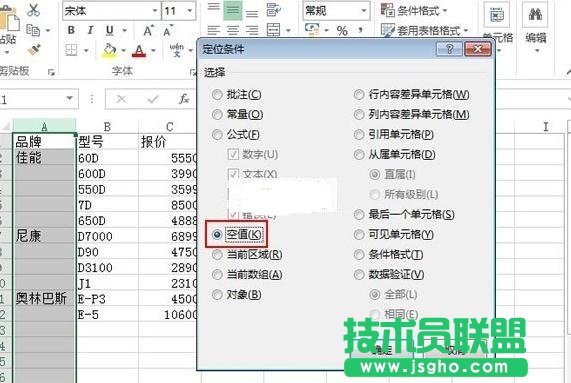571x383 pixels.
Task: Open the clipboard group dialog launcher
Action: [x=51, y=72]
